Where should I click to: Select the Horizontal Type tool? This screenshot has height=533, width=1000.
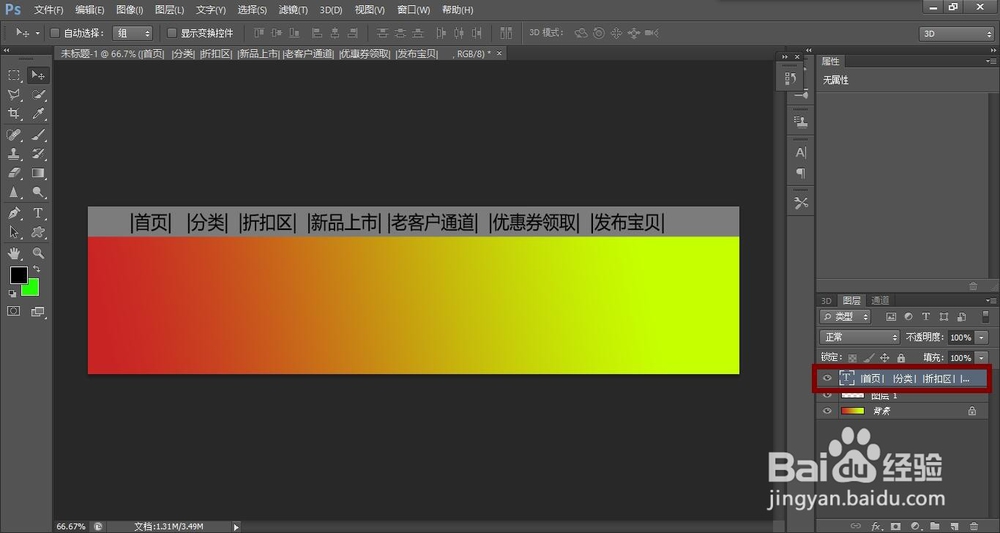(x=38, y=213)
